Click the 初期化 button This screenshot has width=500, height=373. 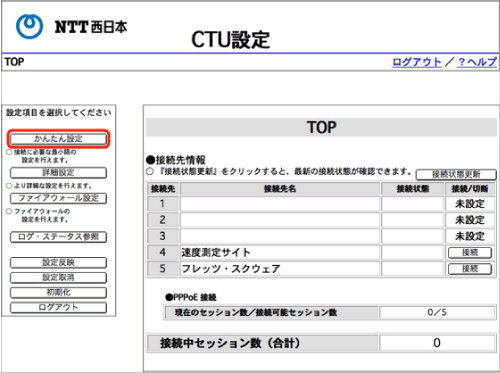(58, 292)
